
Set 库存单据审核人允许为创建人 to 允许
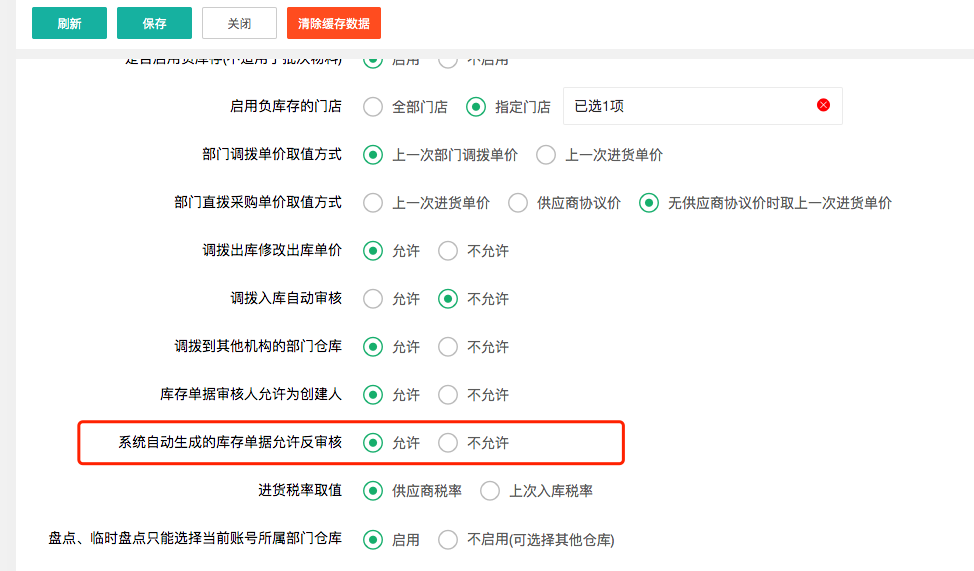373,395
